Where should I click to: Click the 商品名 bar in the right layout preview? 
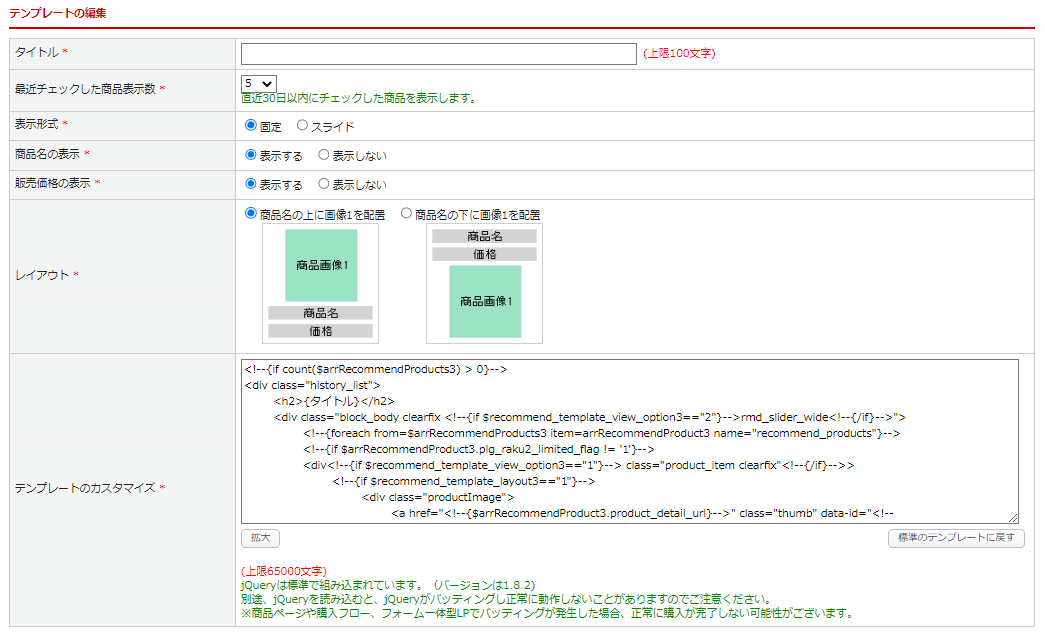point(485,236)
